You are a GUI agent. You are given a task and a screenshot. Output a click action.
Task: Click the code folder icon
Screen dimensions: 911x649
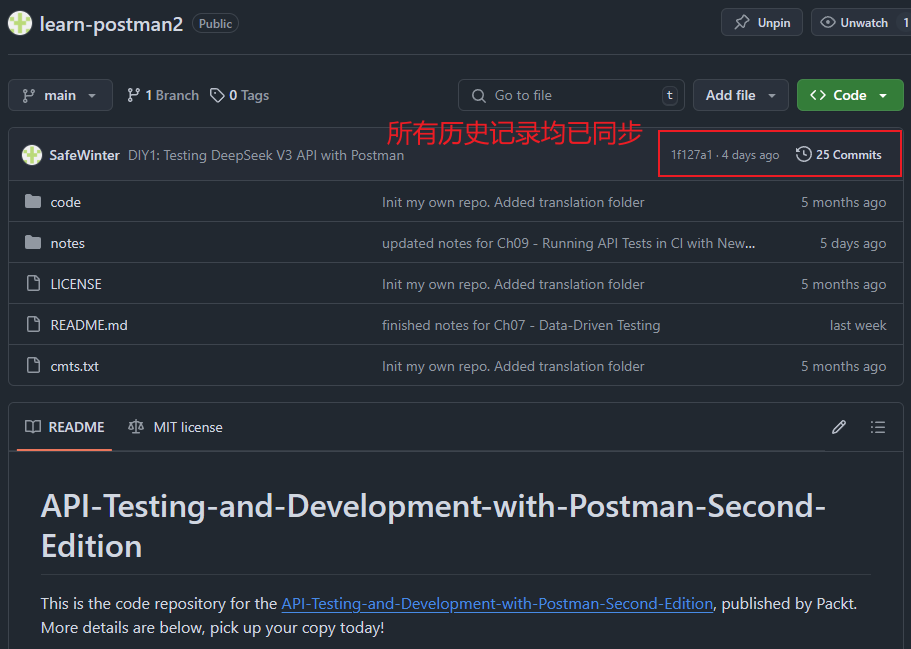tap(33, 202)
